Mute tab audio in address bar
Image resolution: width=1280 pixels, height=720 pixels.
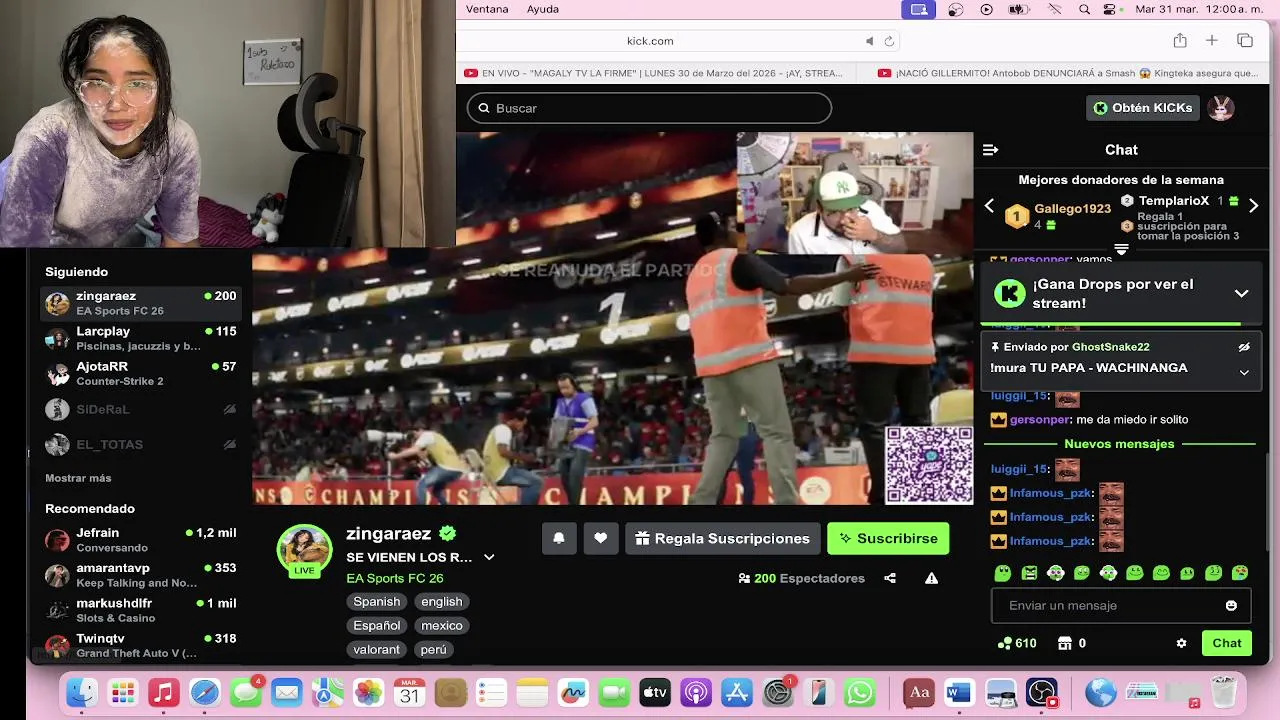pyautogui.click(x=869, y=41)
